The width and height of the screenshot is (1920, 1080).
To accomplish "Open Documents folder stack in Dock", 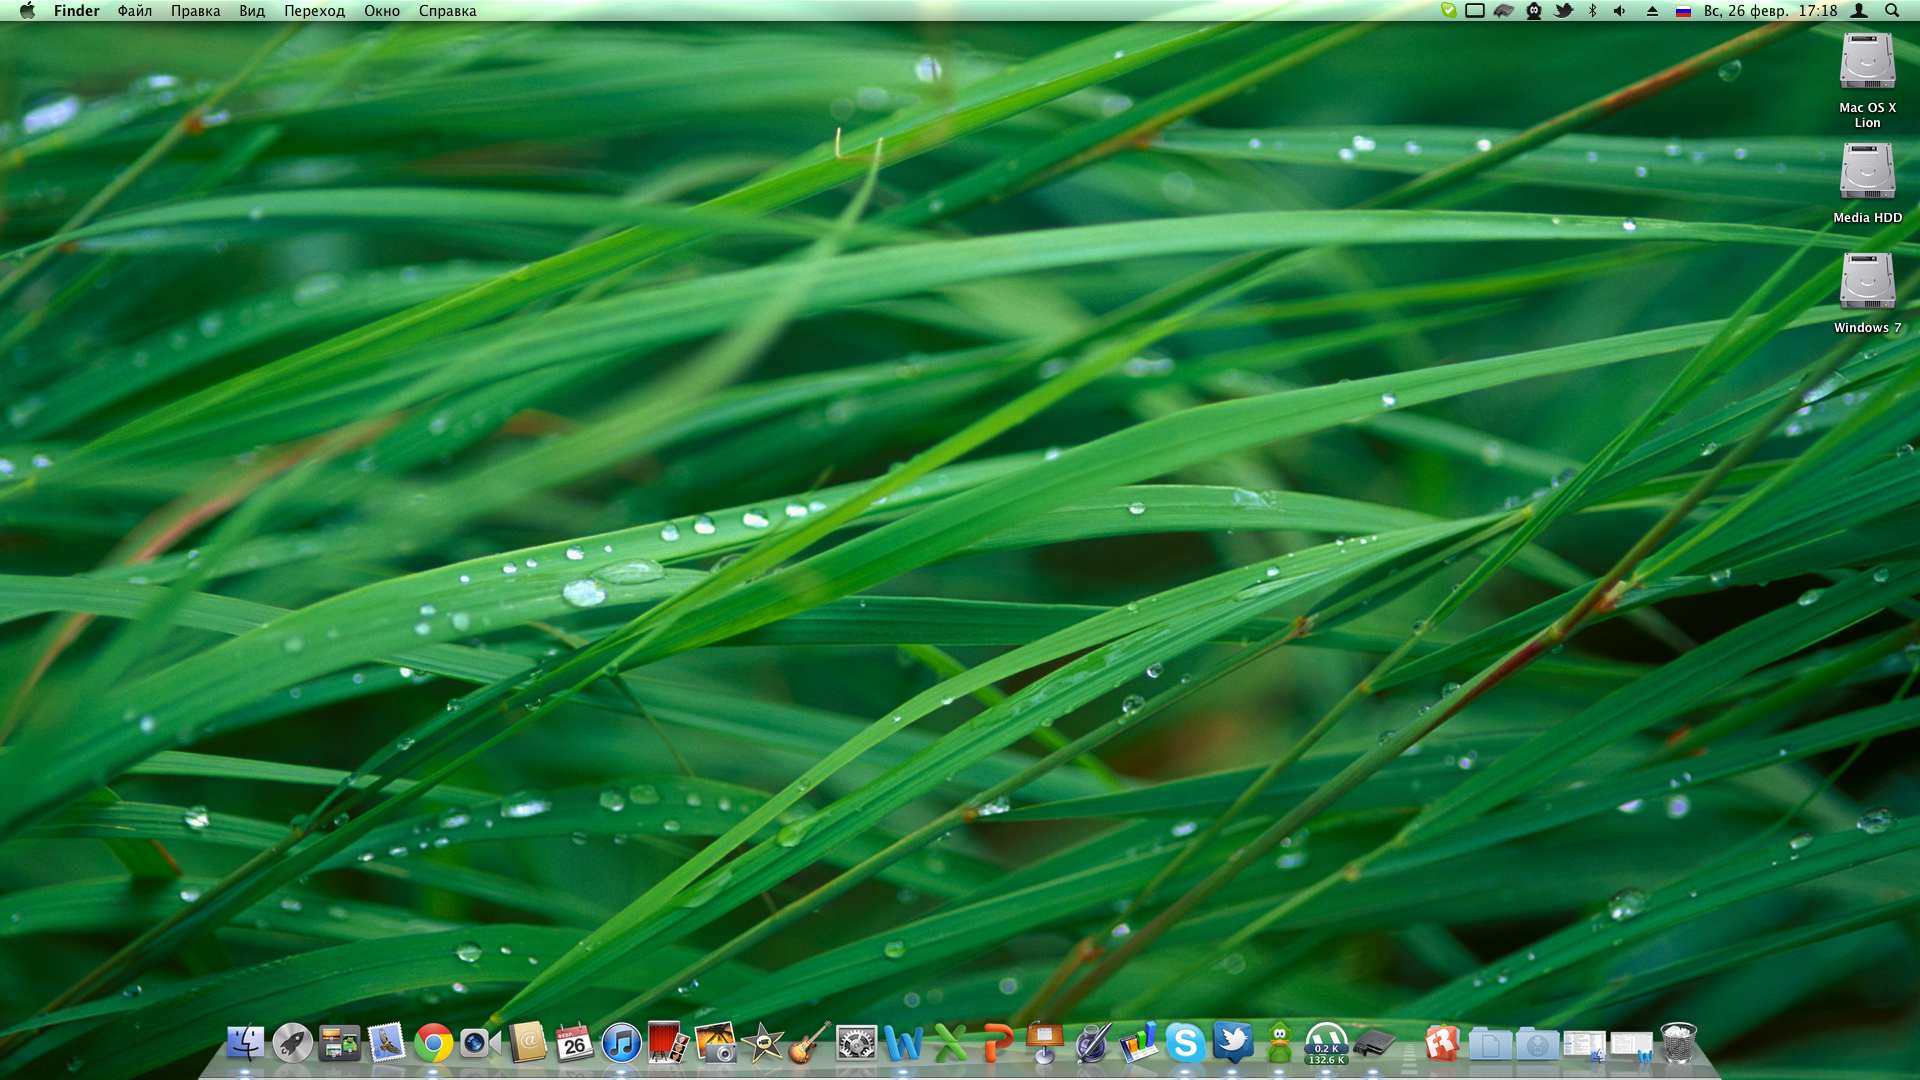I will click(x=1490, y=1045).
